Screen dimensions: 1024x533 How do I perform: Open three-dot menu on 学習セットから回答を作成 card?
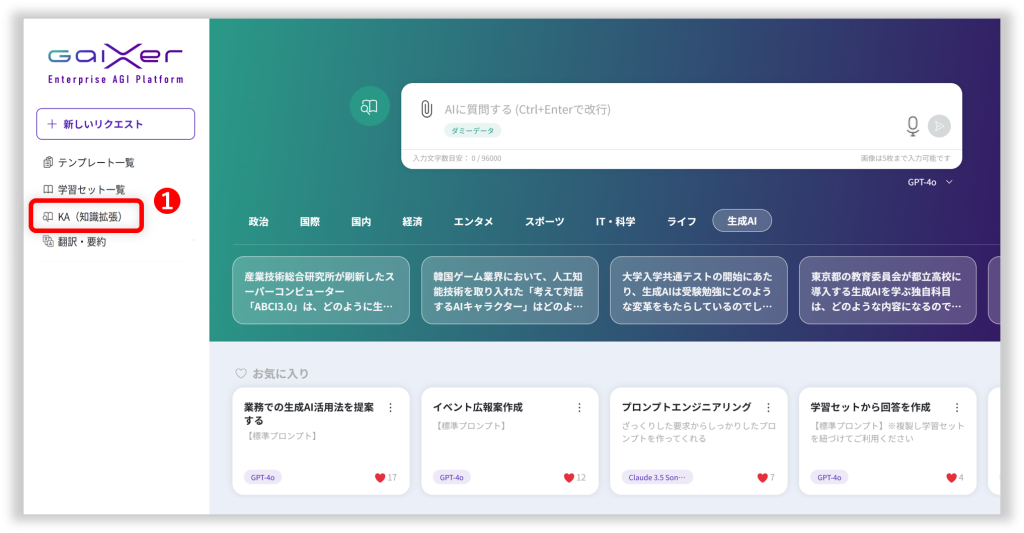click(958, 407)
